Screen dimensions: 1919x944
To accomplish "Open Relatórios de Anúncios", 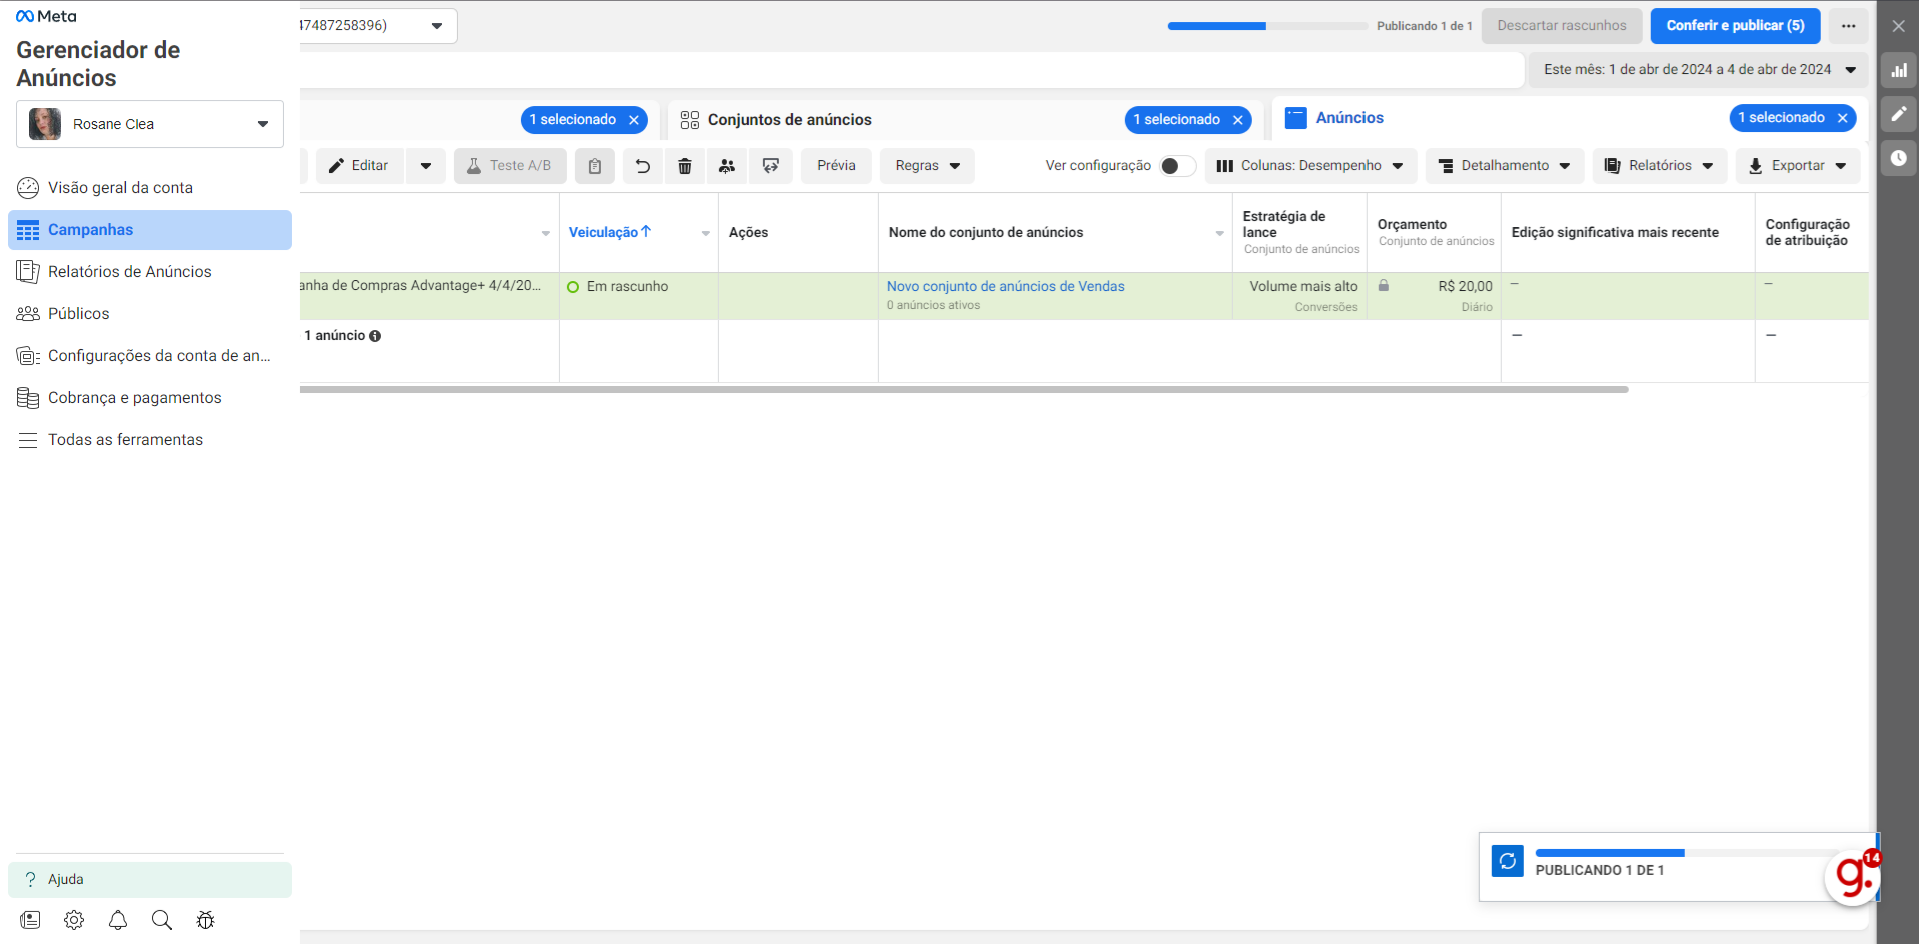I will (150, 272).
